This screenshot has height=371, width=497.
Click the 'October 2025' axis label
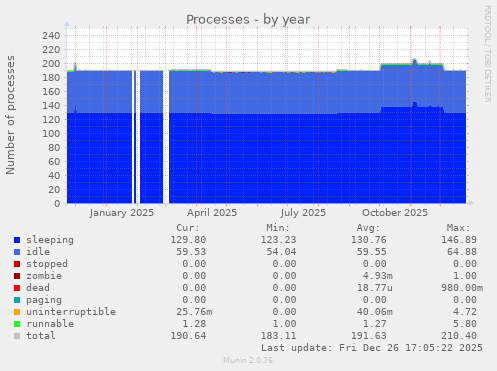point(395,213)
